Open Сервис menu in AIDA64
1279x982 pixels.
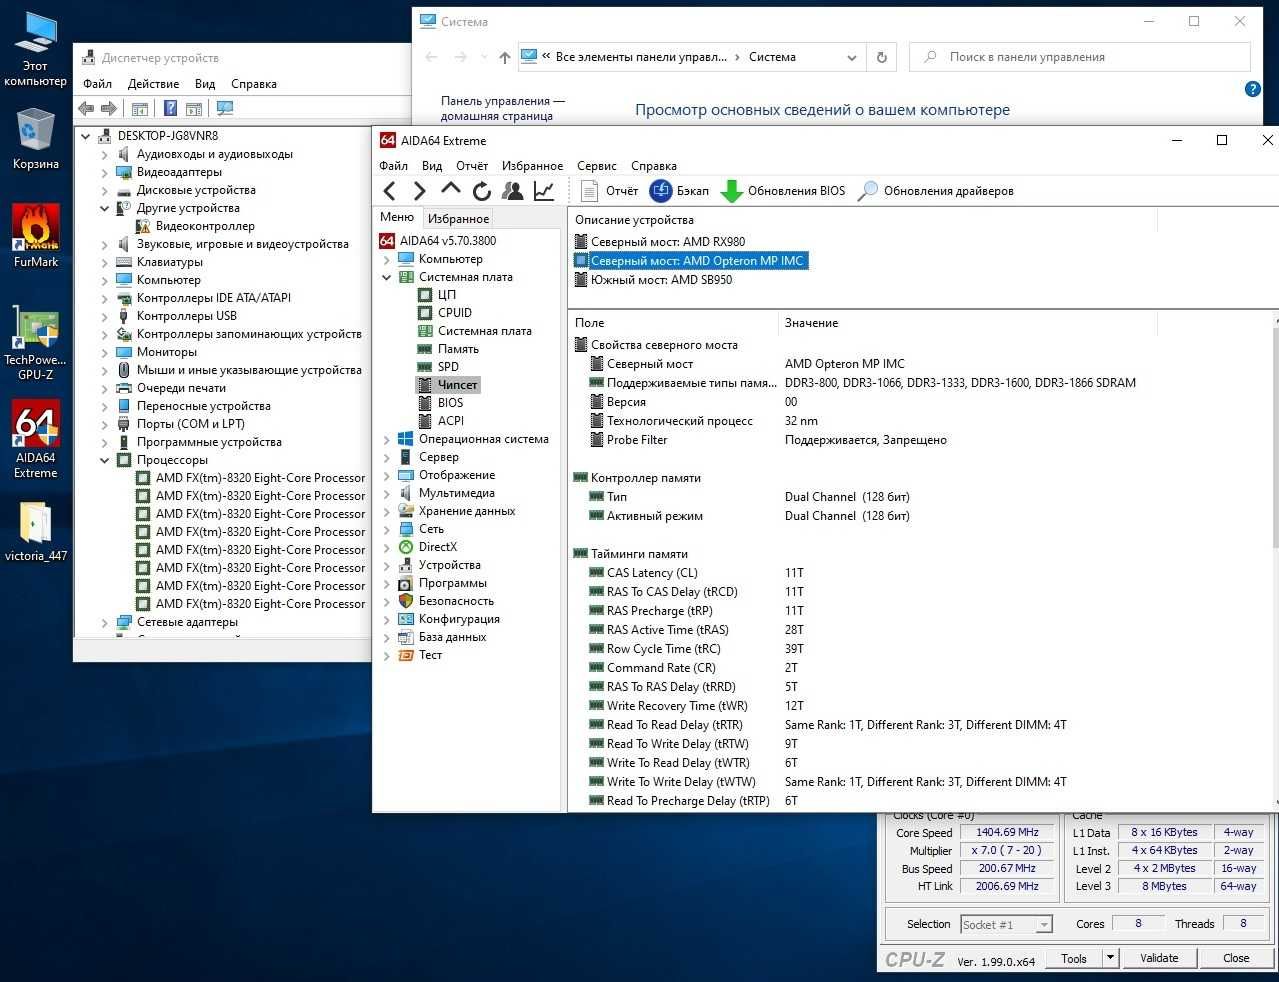pos(596,166)
